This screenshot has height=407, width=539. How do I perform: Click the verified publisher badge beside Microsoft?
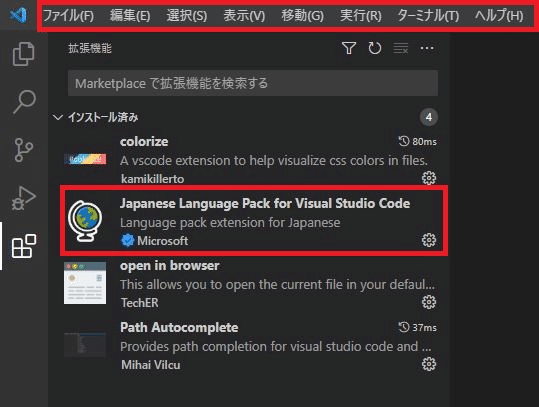128,240
